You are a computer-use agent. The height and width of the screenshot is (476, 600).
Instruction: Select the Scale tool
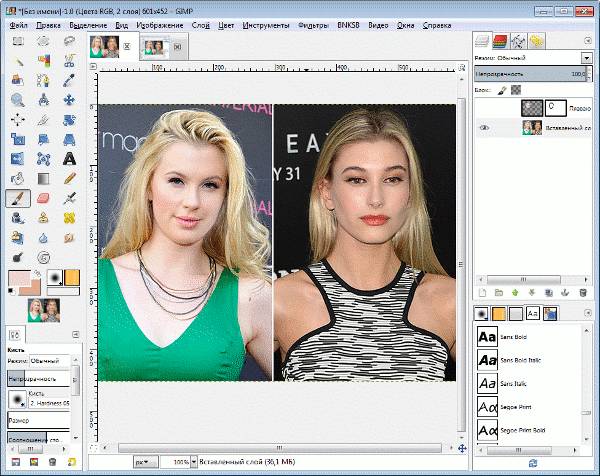click(x=18, y=139)
